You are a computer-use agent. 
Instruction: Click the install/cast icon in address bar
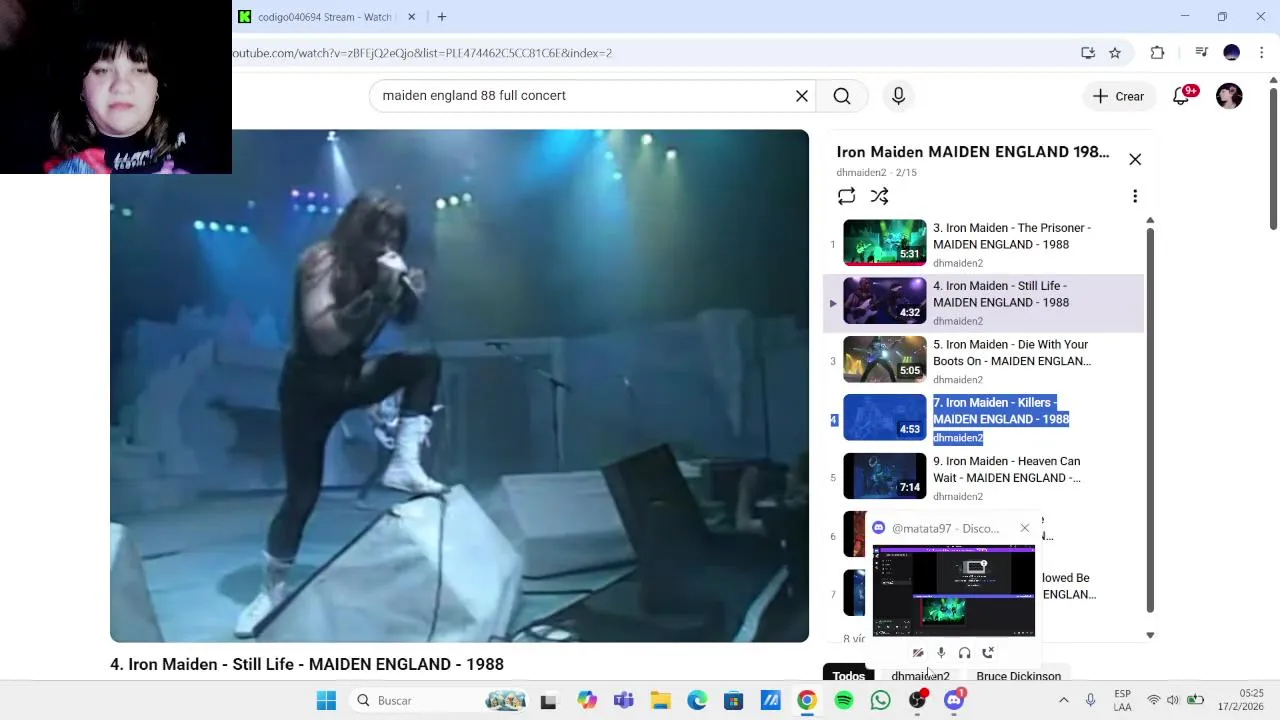click(x=1088, y=53)
